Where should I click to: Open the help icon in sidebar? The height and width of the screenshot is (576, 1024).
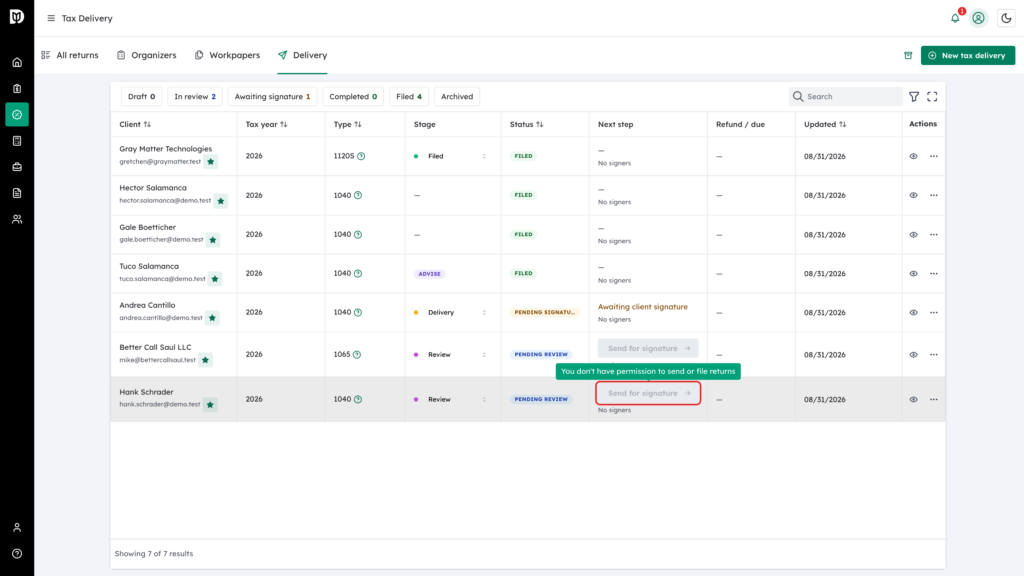click(x=17, y=554)
